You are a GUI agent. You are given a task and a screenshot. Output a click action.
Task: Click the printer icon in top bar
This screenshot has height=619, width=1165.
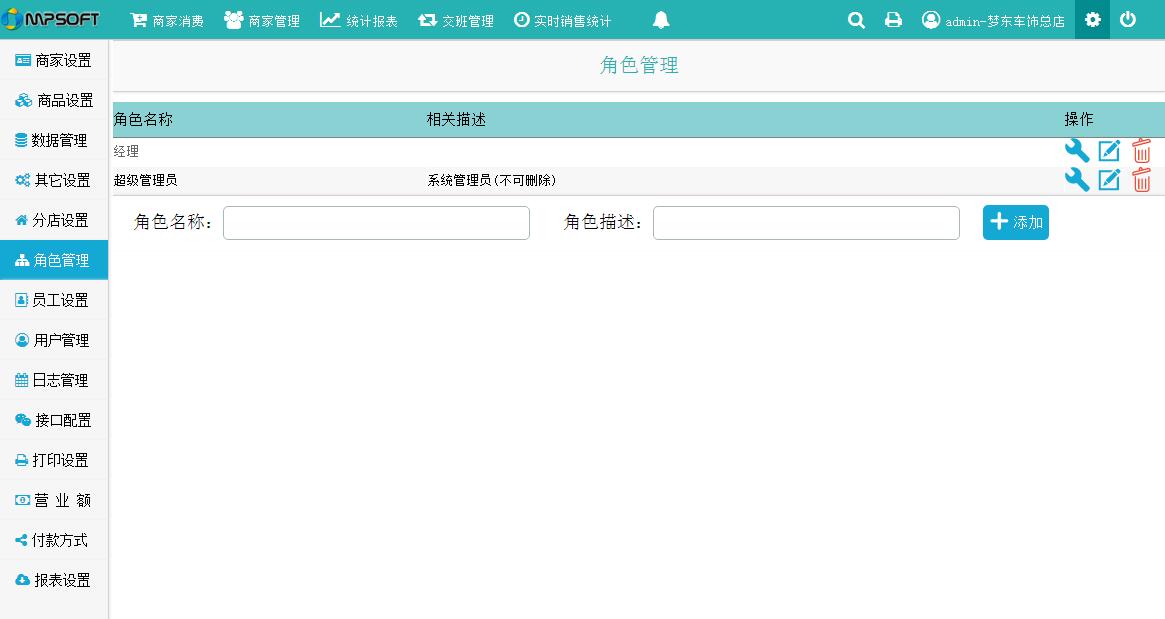coord(893,20)
